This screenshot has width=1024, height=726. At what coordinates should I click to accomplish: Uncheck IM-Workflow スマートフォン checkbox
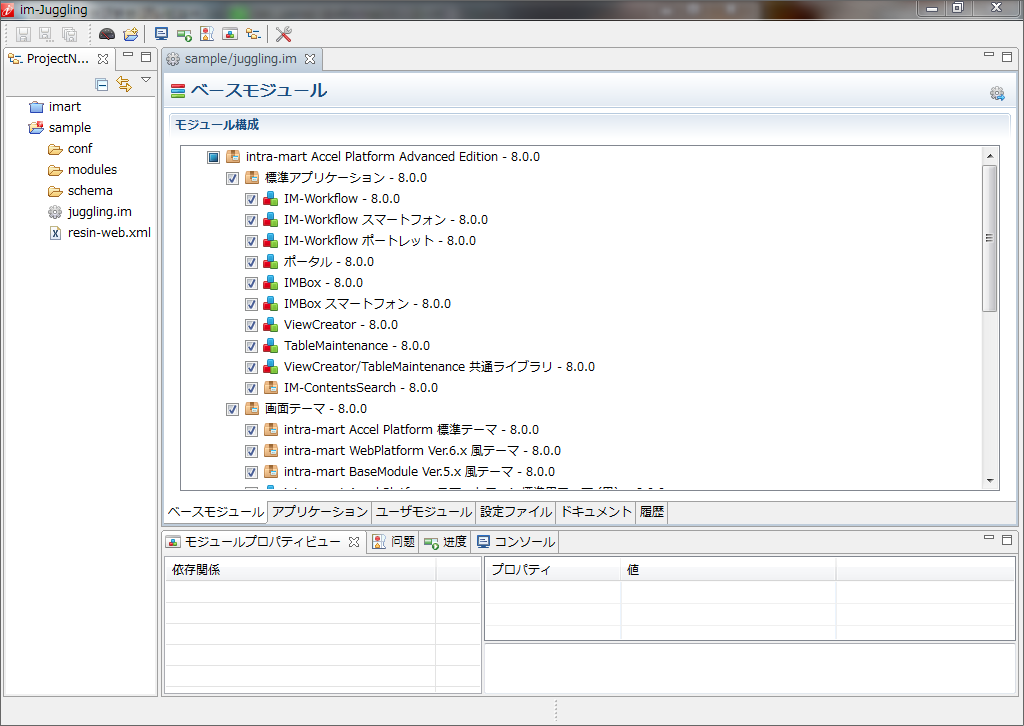251,220
